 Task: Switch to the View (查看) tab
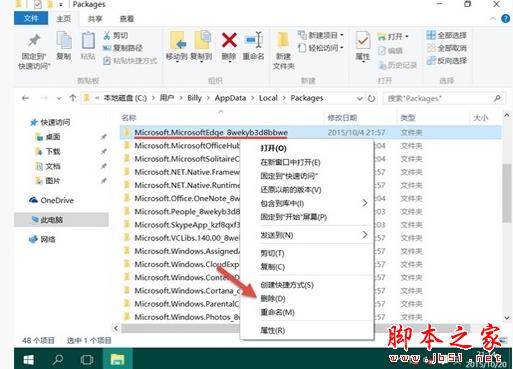pyautogui.click(x=126, y=19)
